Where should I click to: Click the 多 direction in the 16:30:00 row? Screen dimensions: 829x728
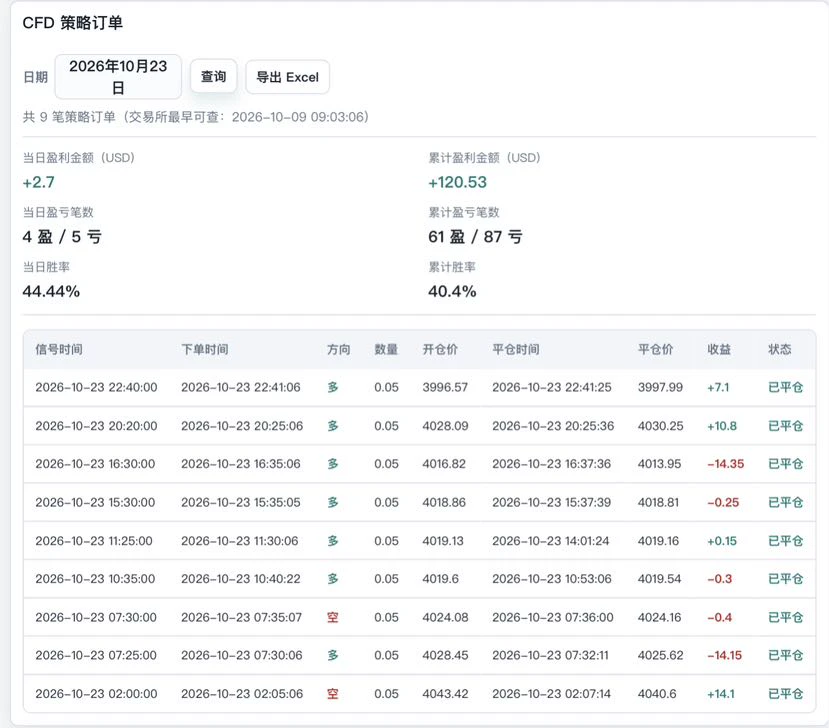[x=333, y=464]
